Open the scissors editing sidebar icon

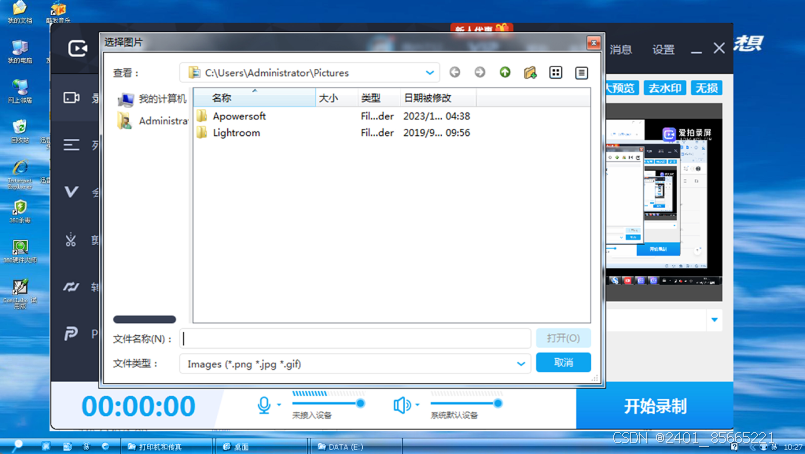(x=71, y=239)
